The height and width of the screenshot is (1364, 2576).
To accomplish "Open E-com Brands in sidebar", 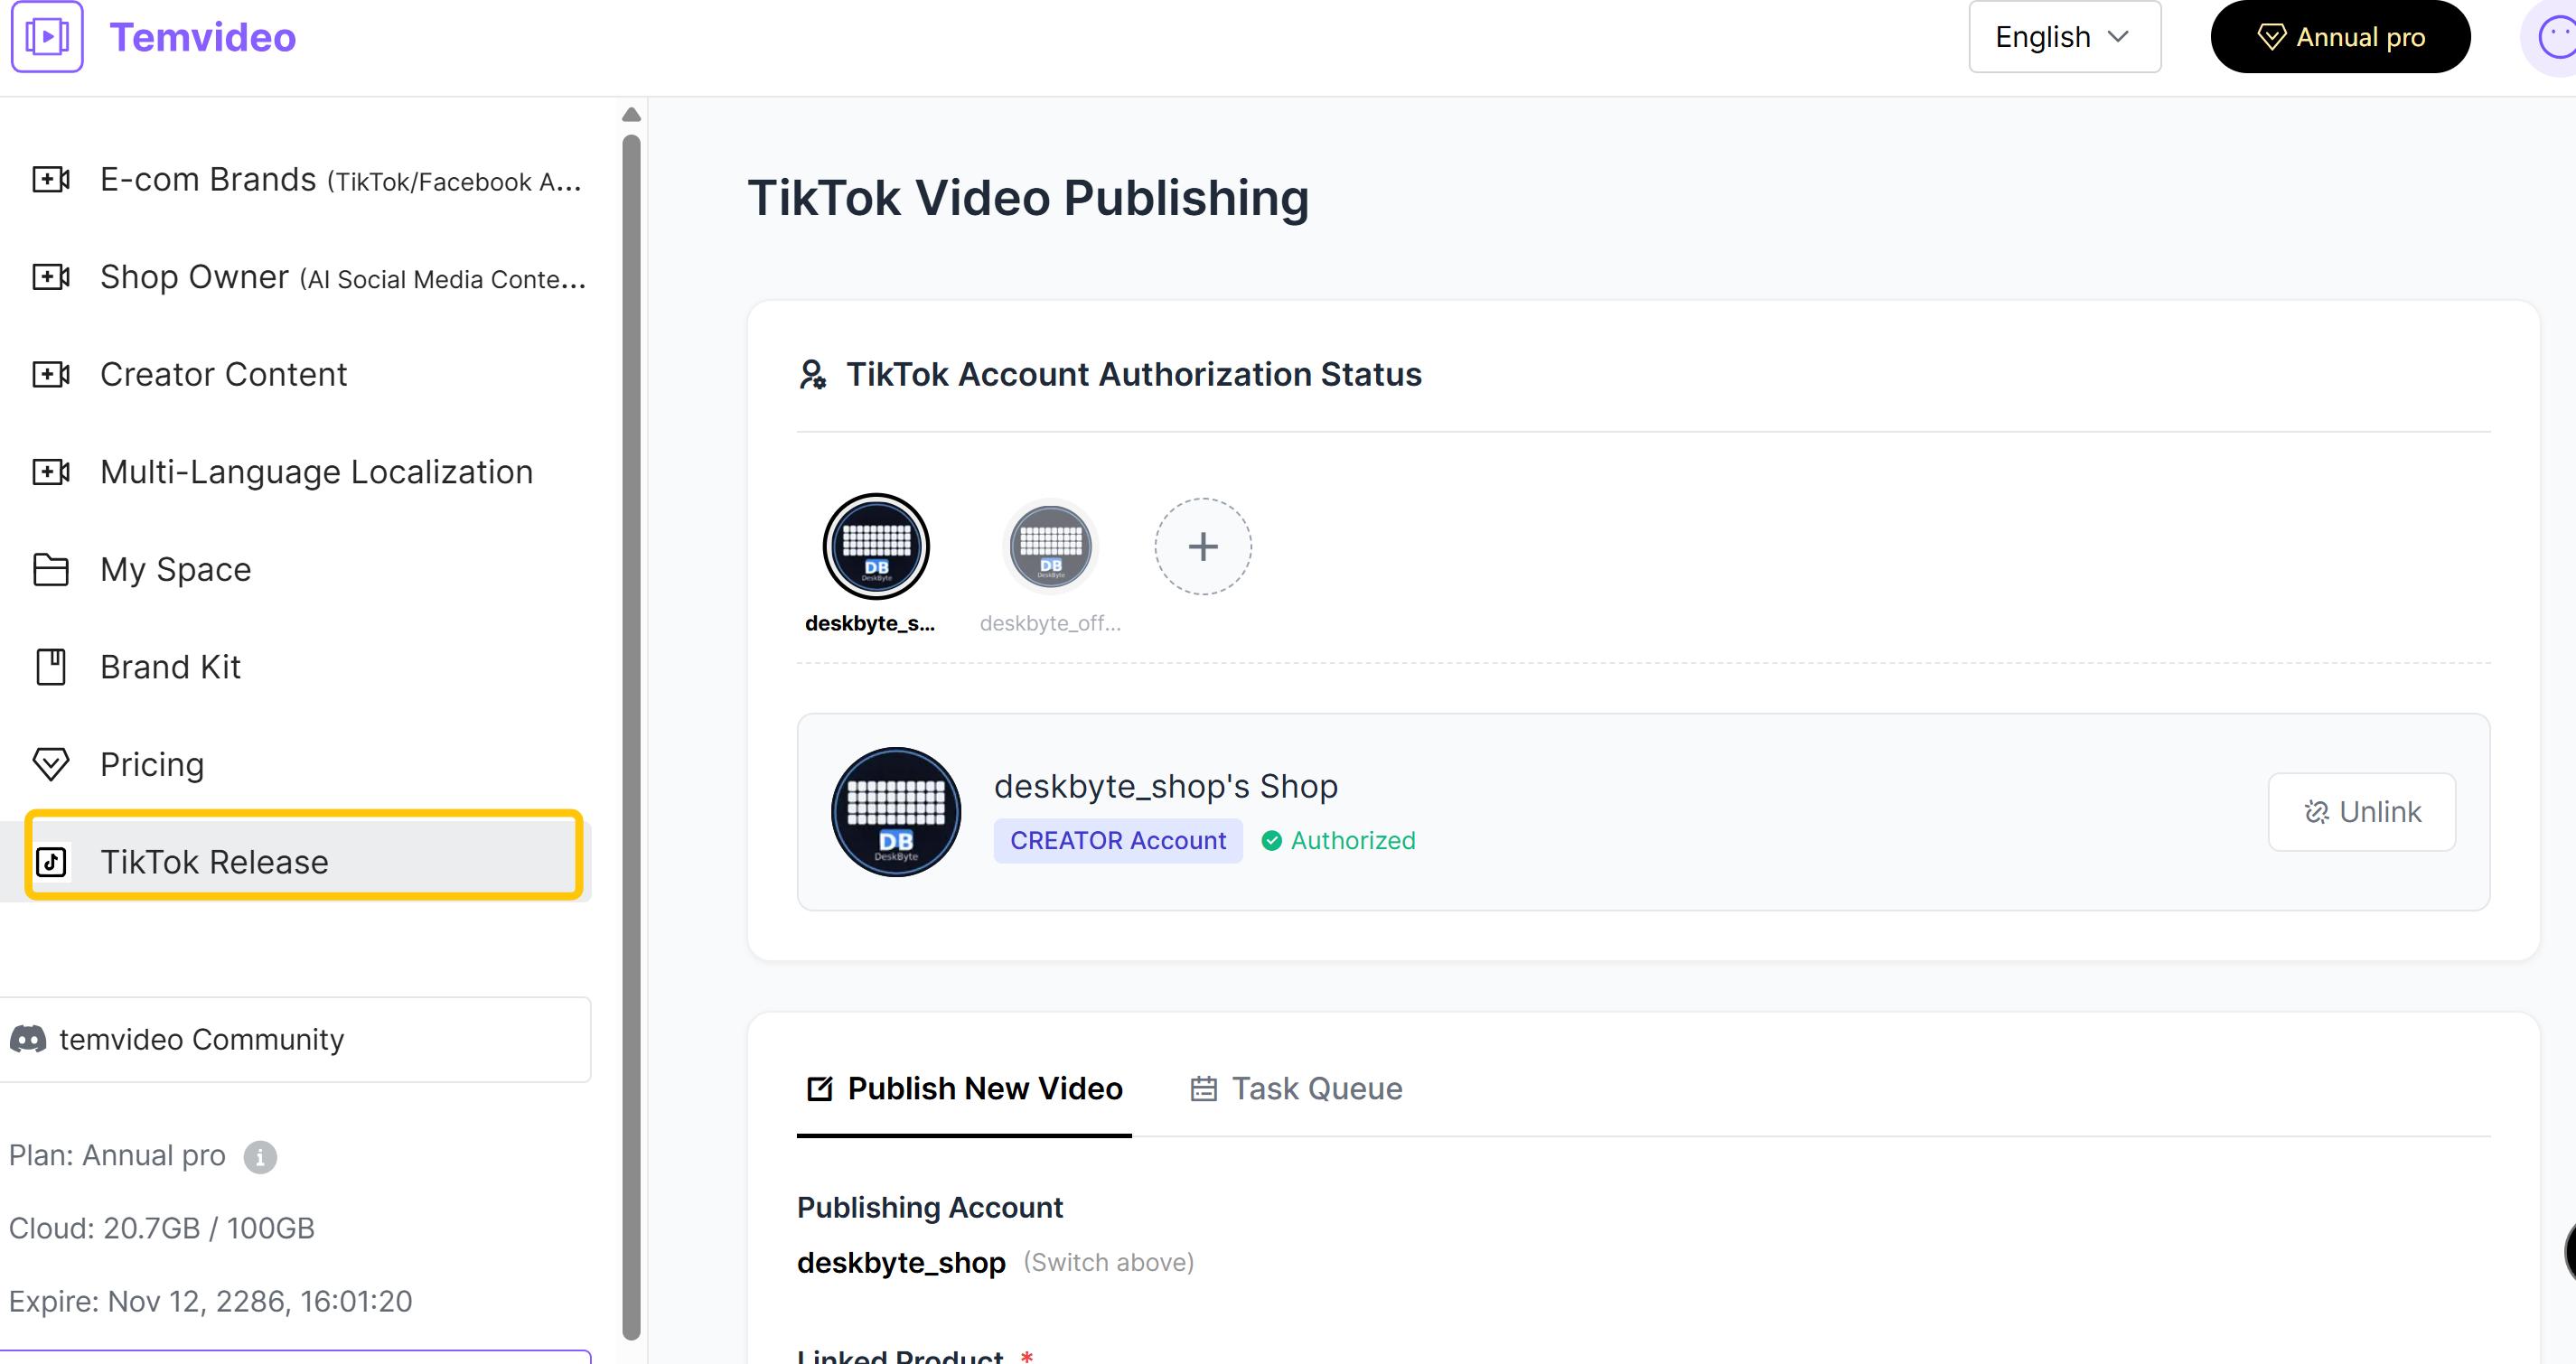I will pyautogui.click(x=340, y=180).
